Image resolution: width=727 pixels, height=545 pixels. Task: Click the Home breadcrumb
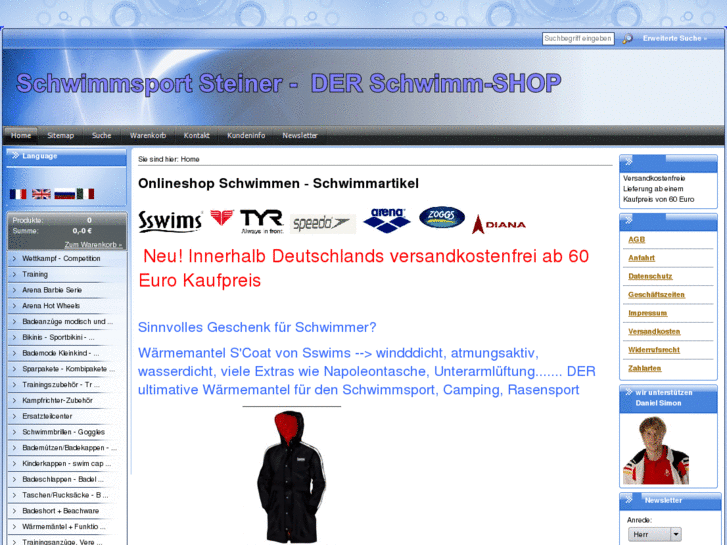coord(190,159)
